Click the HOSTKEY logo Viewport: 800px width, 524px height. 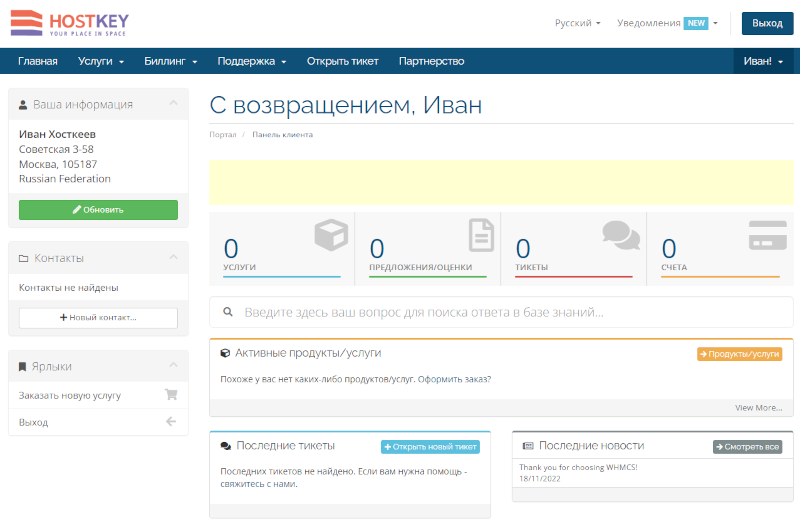click(x=69, y=22)
